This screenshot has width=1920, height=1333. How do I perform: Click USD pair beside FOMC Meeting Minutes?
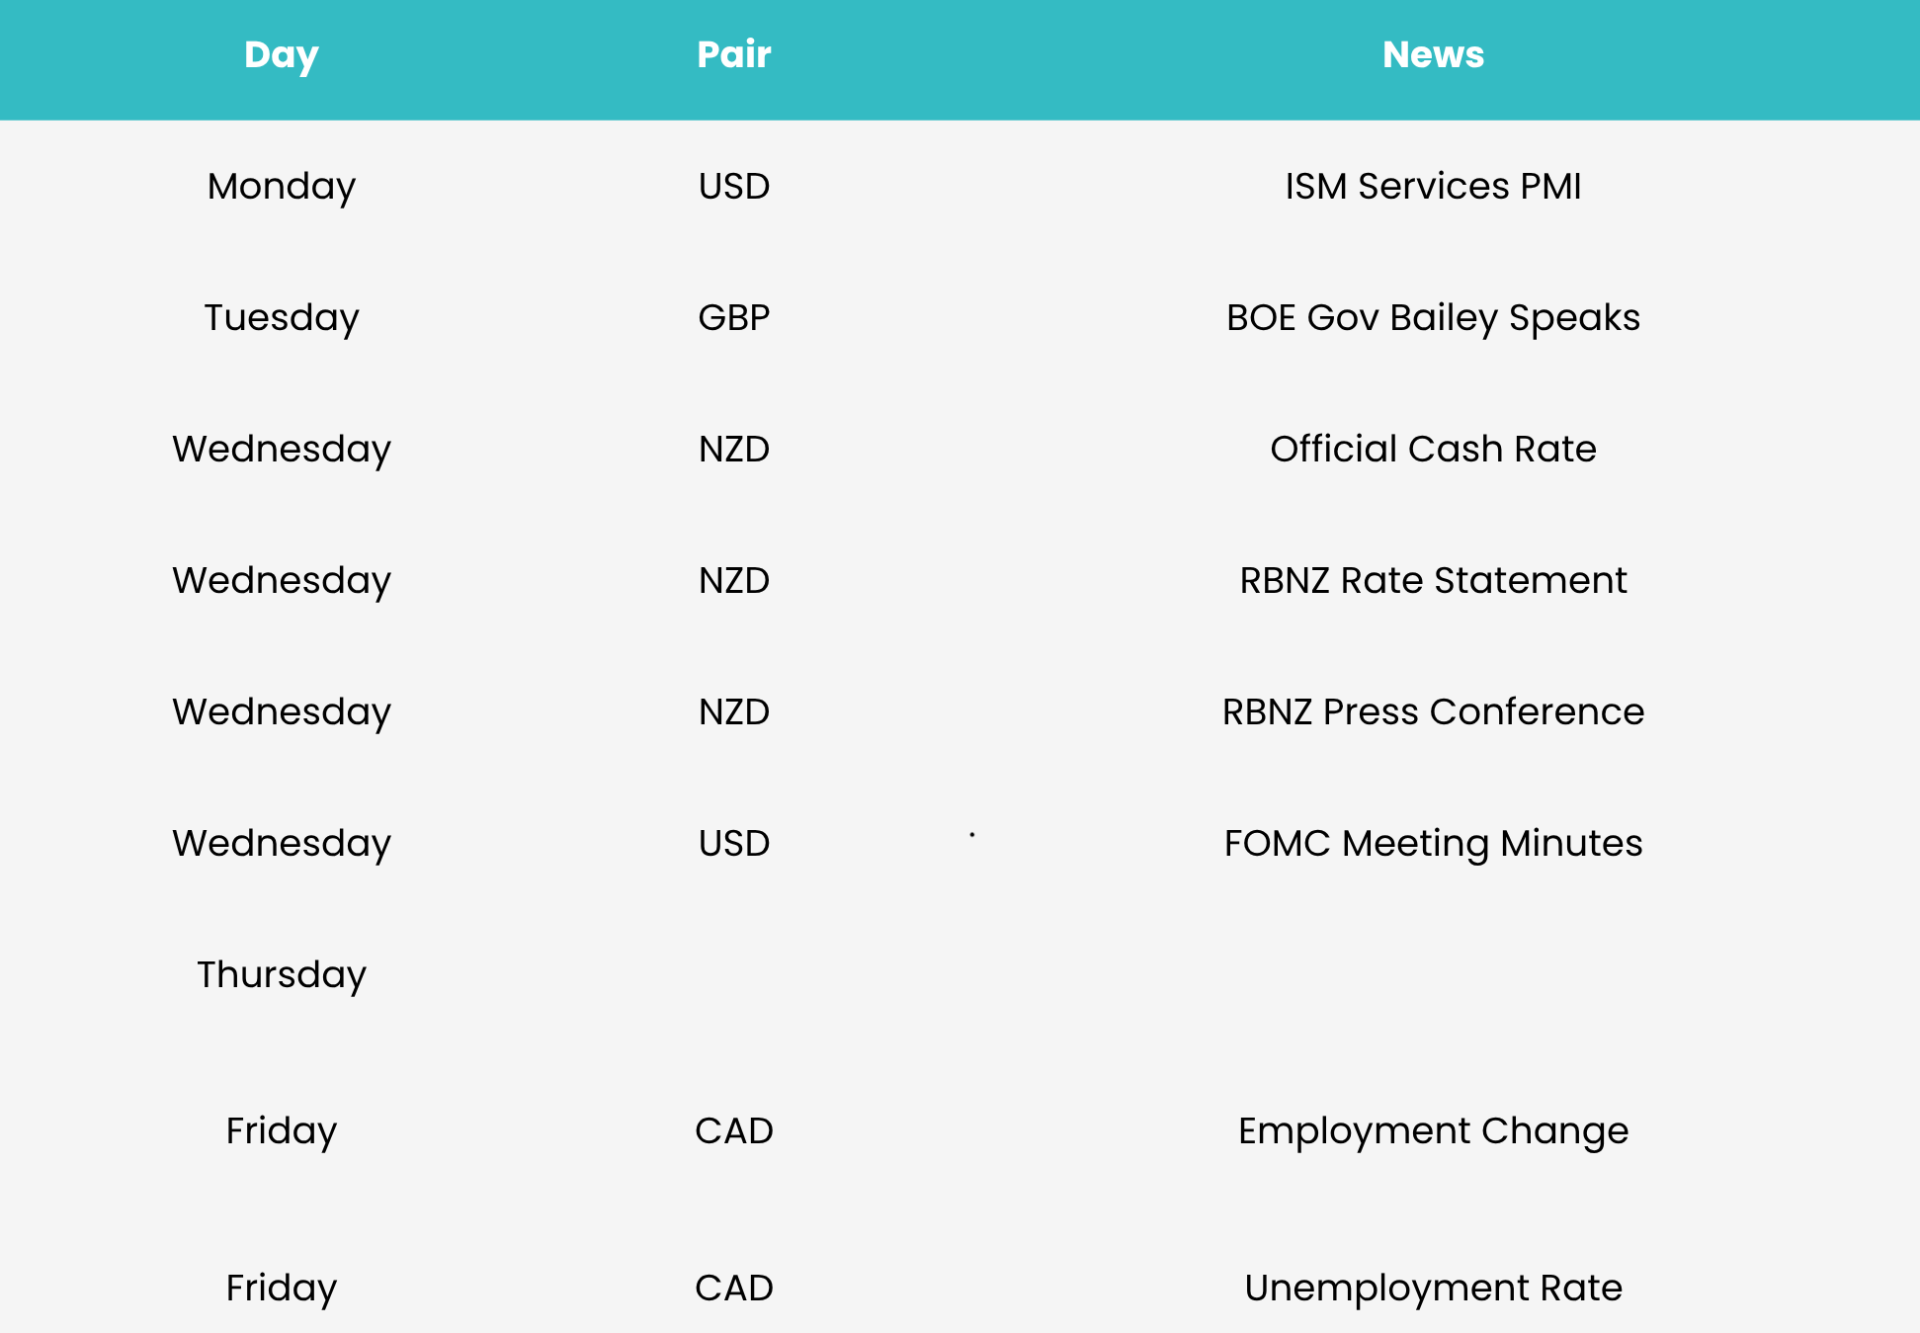click(734, 844)
